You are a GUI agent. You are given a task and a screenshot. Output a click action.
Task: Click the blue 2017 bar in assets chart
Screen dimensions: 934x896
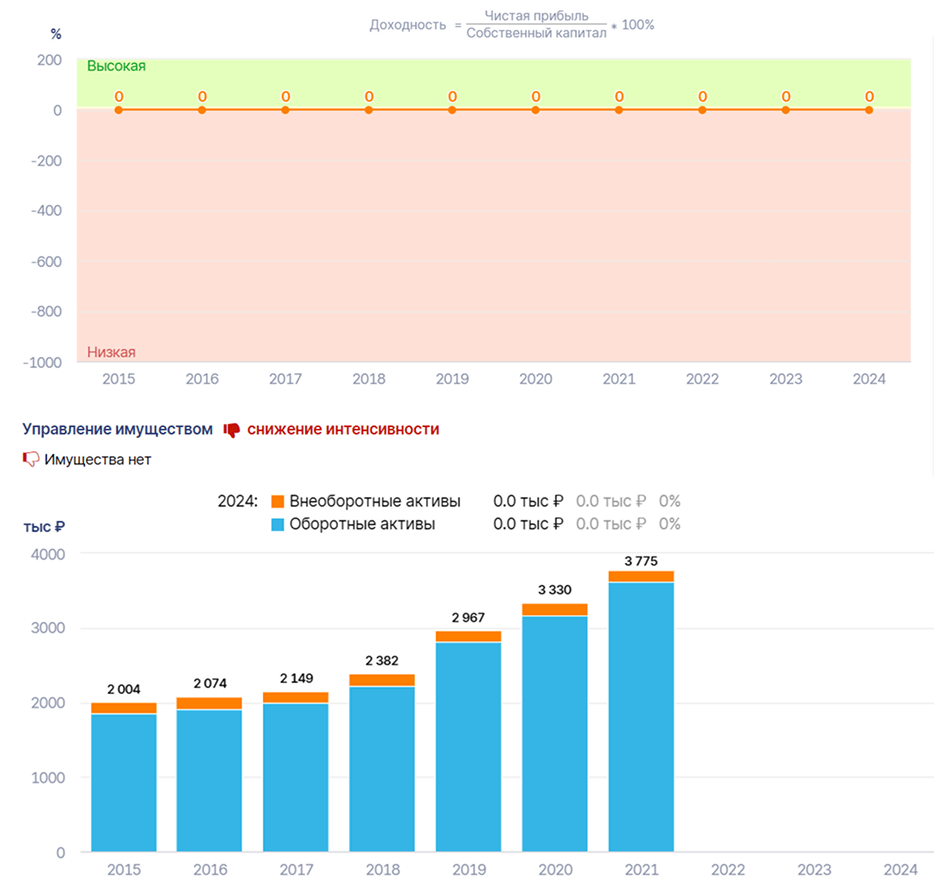(296, 778)
